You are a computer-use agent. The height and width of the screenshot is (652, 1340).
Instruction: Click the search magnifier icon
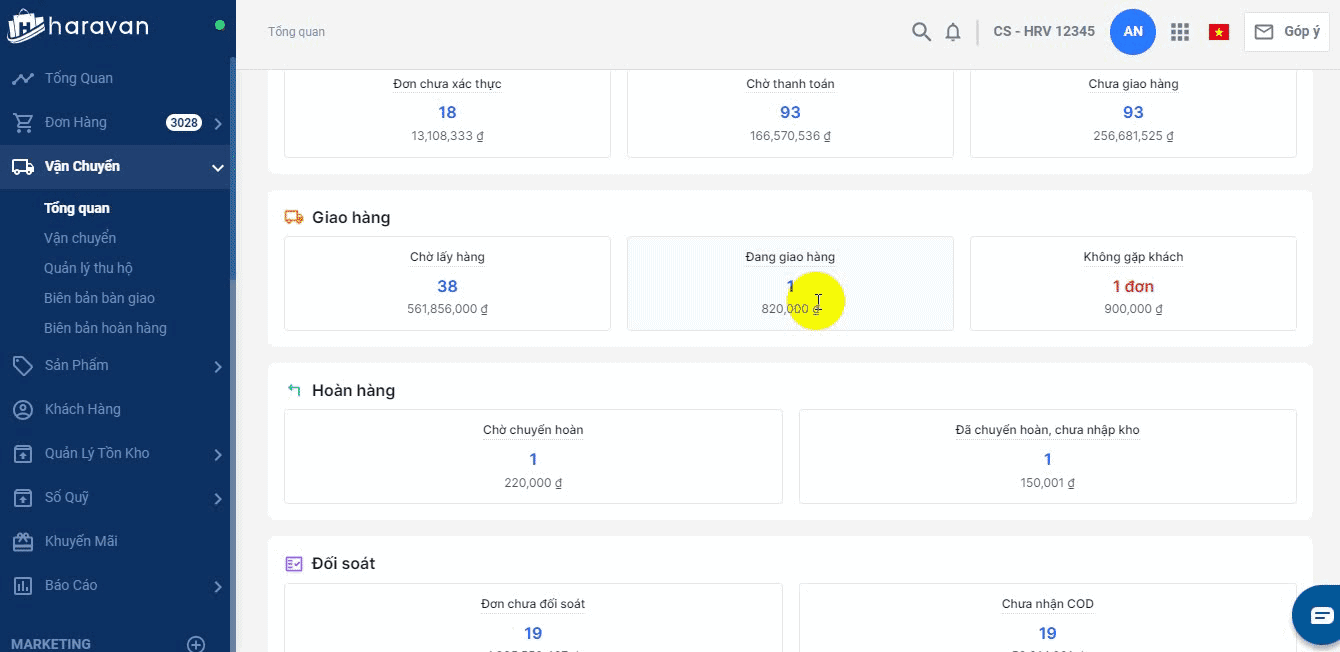pyautogui.click(x=921, y=32)
